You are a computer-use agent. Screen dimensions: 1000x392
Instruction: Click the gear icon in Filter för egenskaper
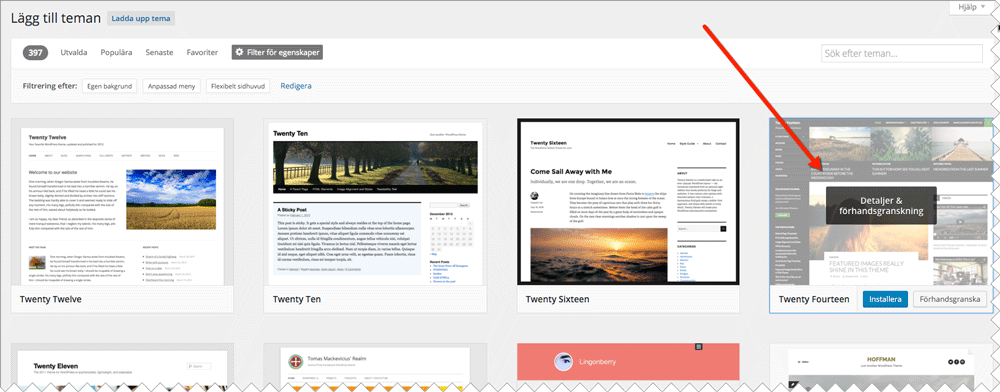click(240, 52)
